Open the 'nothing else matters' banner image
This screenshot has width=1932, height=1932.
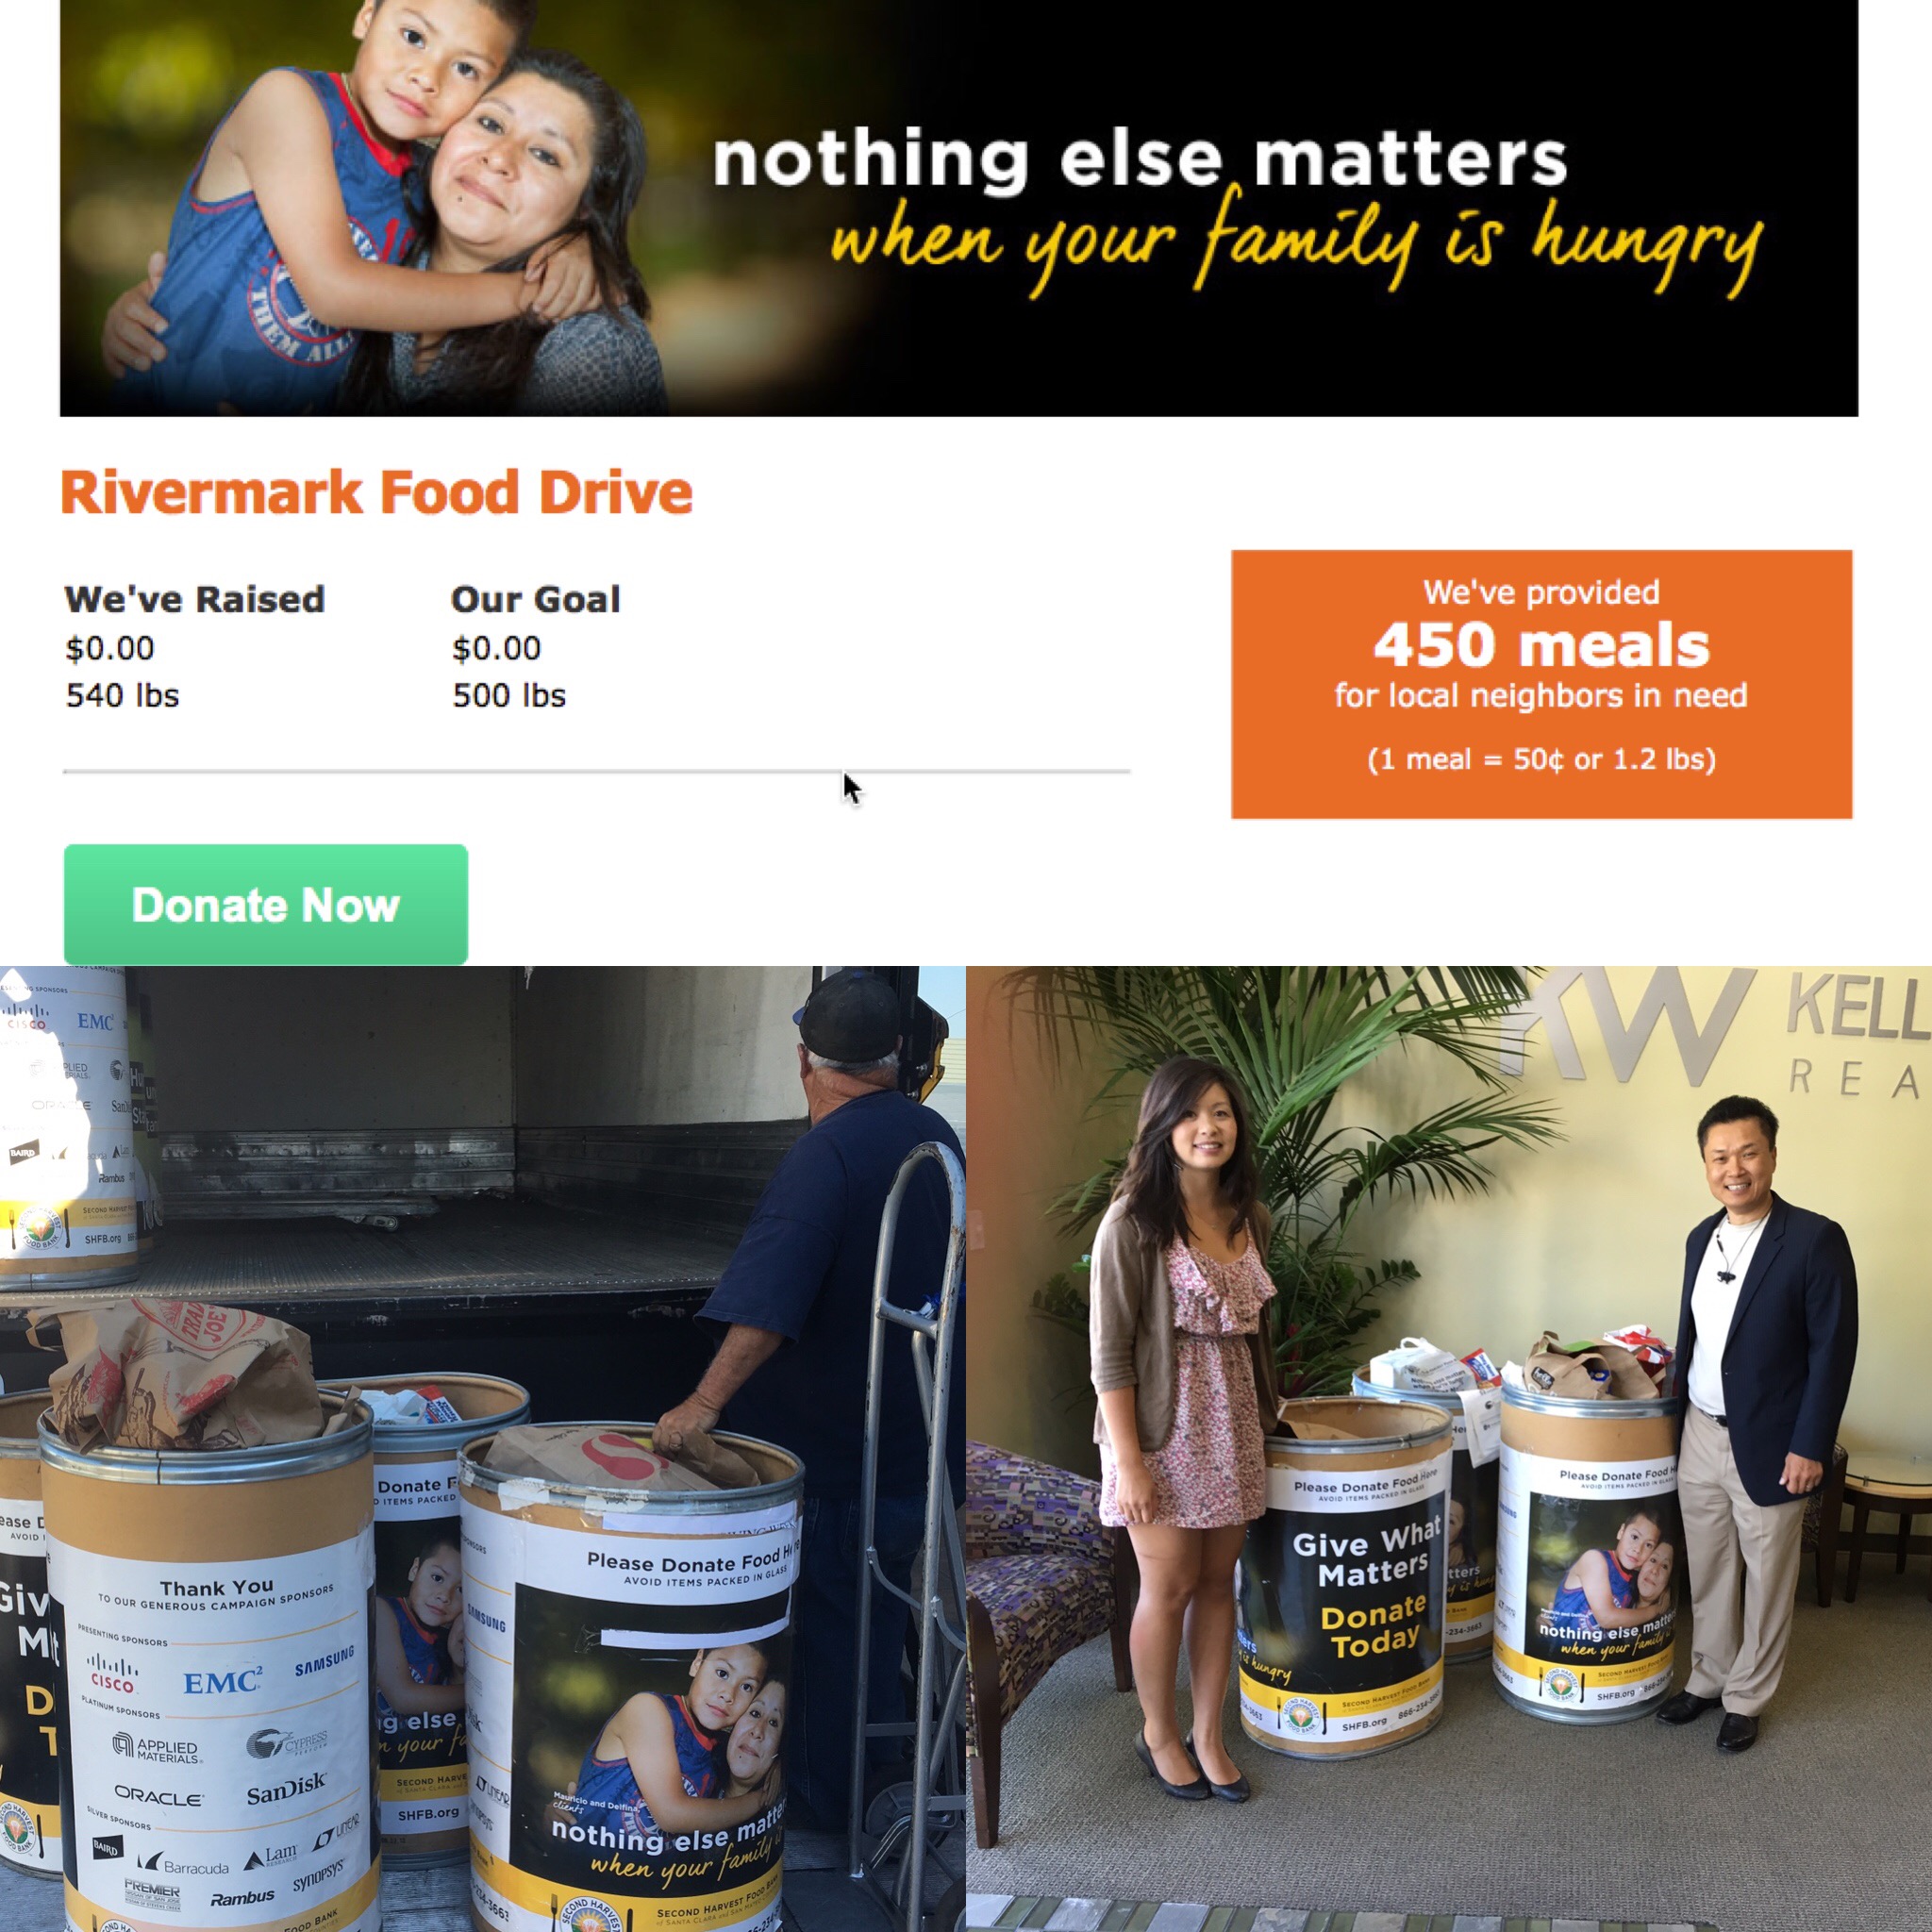[959, 208]
